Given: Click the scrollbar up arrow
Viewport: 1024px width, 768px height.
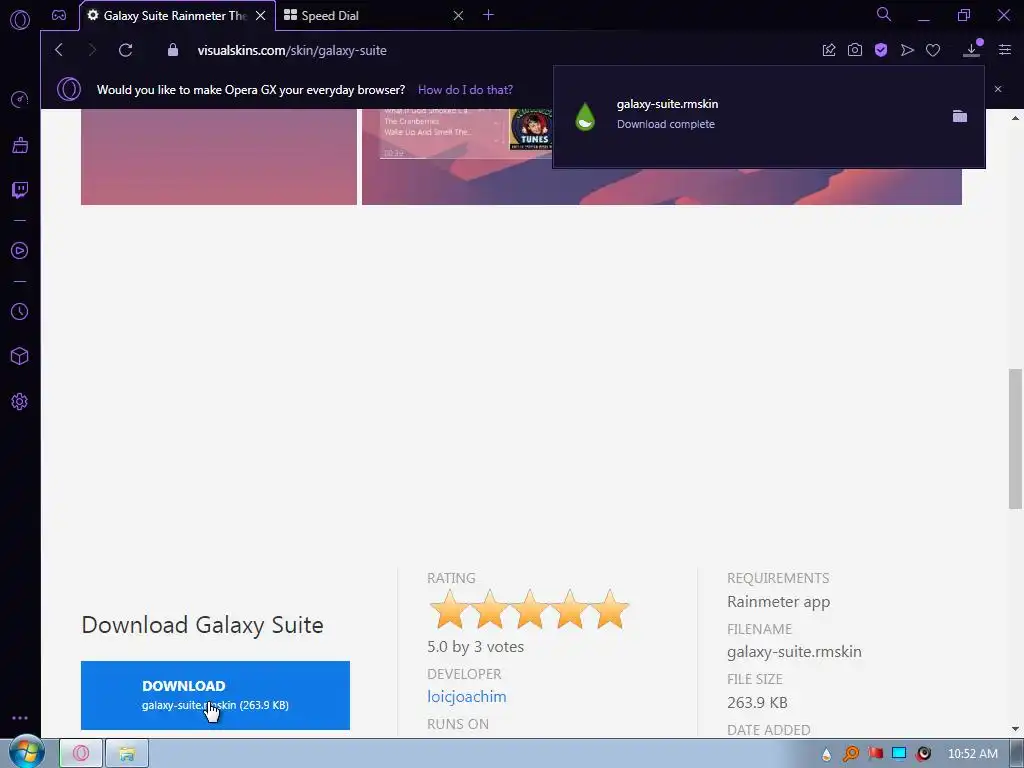Looking at the screenshot, I should tap(1015, 118).
